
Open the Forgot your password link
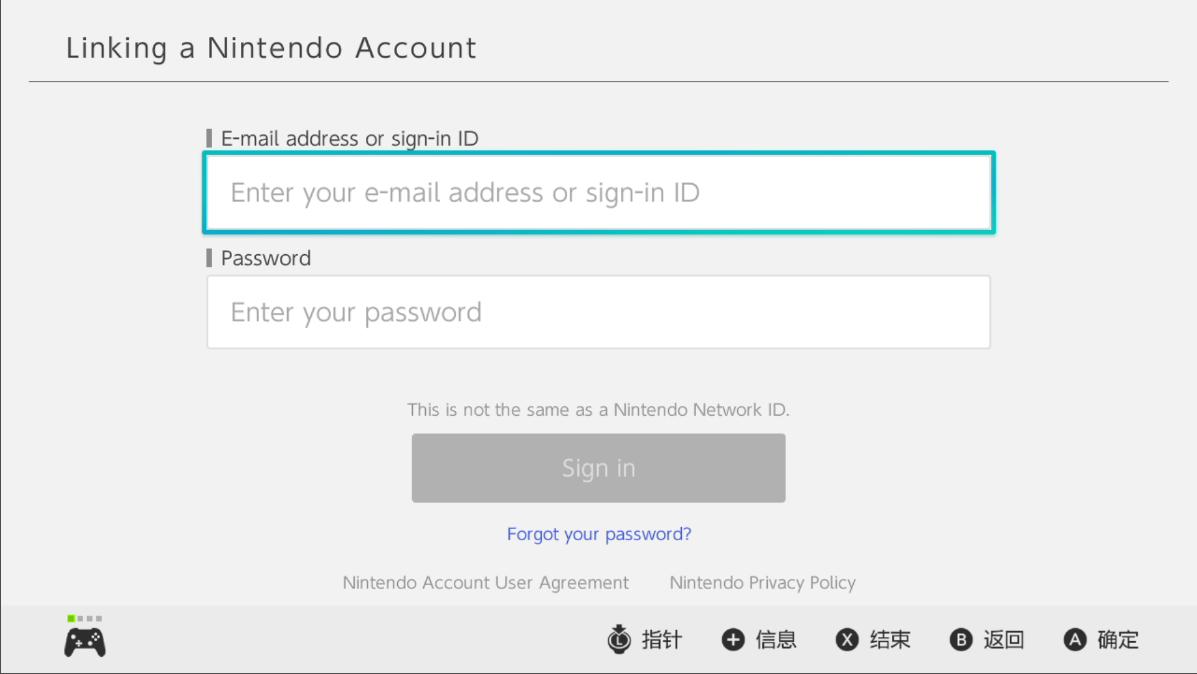click(598, 534)
